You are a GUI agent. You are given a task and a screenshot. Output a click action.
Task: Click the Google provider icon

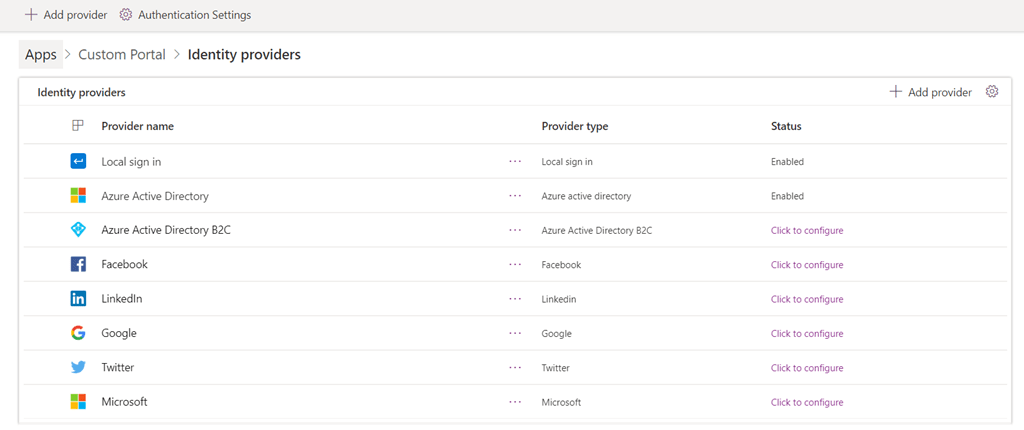click(78, 333)
